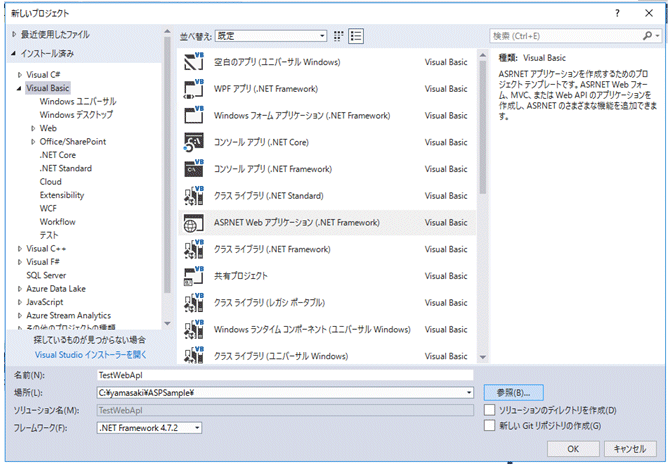
Task: Click the ASP.NET Web Application globe icon
Action: [x=193, y=222]
